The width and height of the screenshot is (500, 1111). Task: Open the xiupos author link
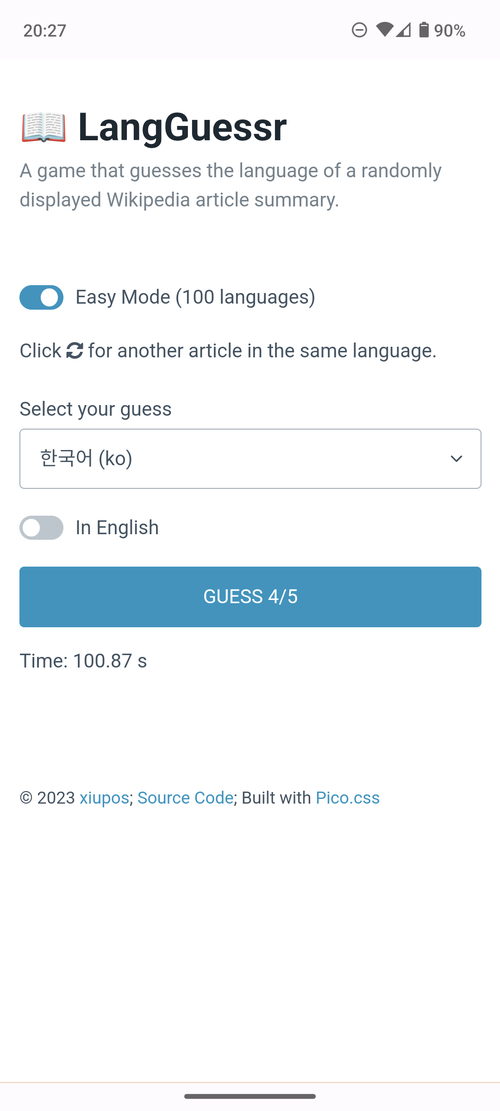(x=104, y=798)
